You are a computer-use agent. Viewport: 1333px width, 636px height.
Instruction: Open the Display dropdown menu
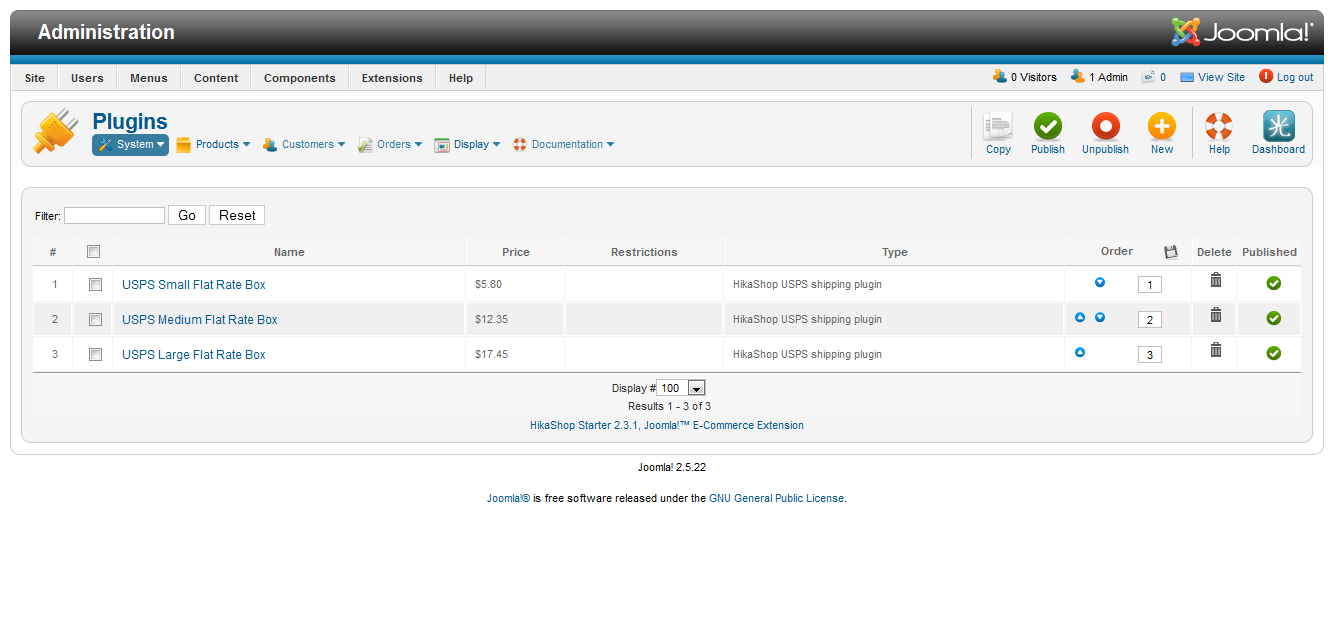pyautogui.click(x=467, y=145)
